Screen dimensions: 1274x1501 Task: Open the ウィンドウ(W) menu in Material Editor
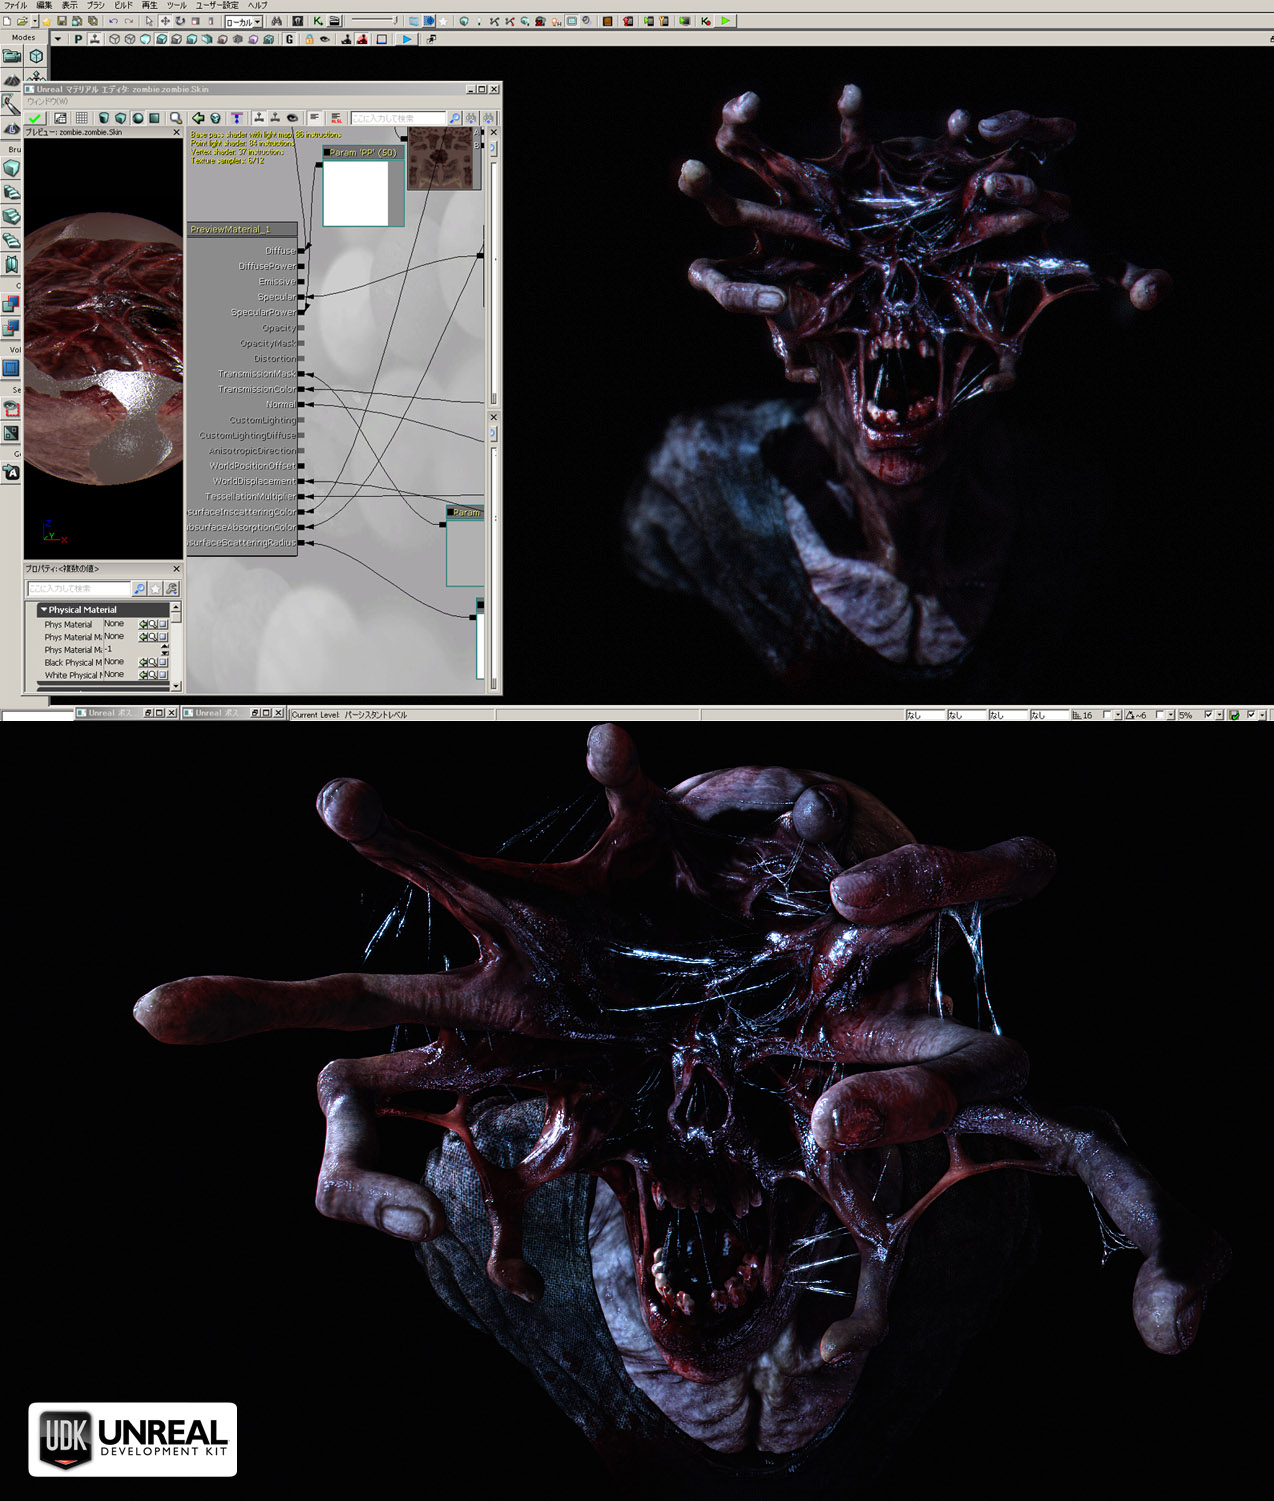coord(47,101)
